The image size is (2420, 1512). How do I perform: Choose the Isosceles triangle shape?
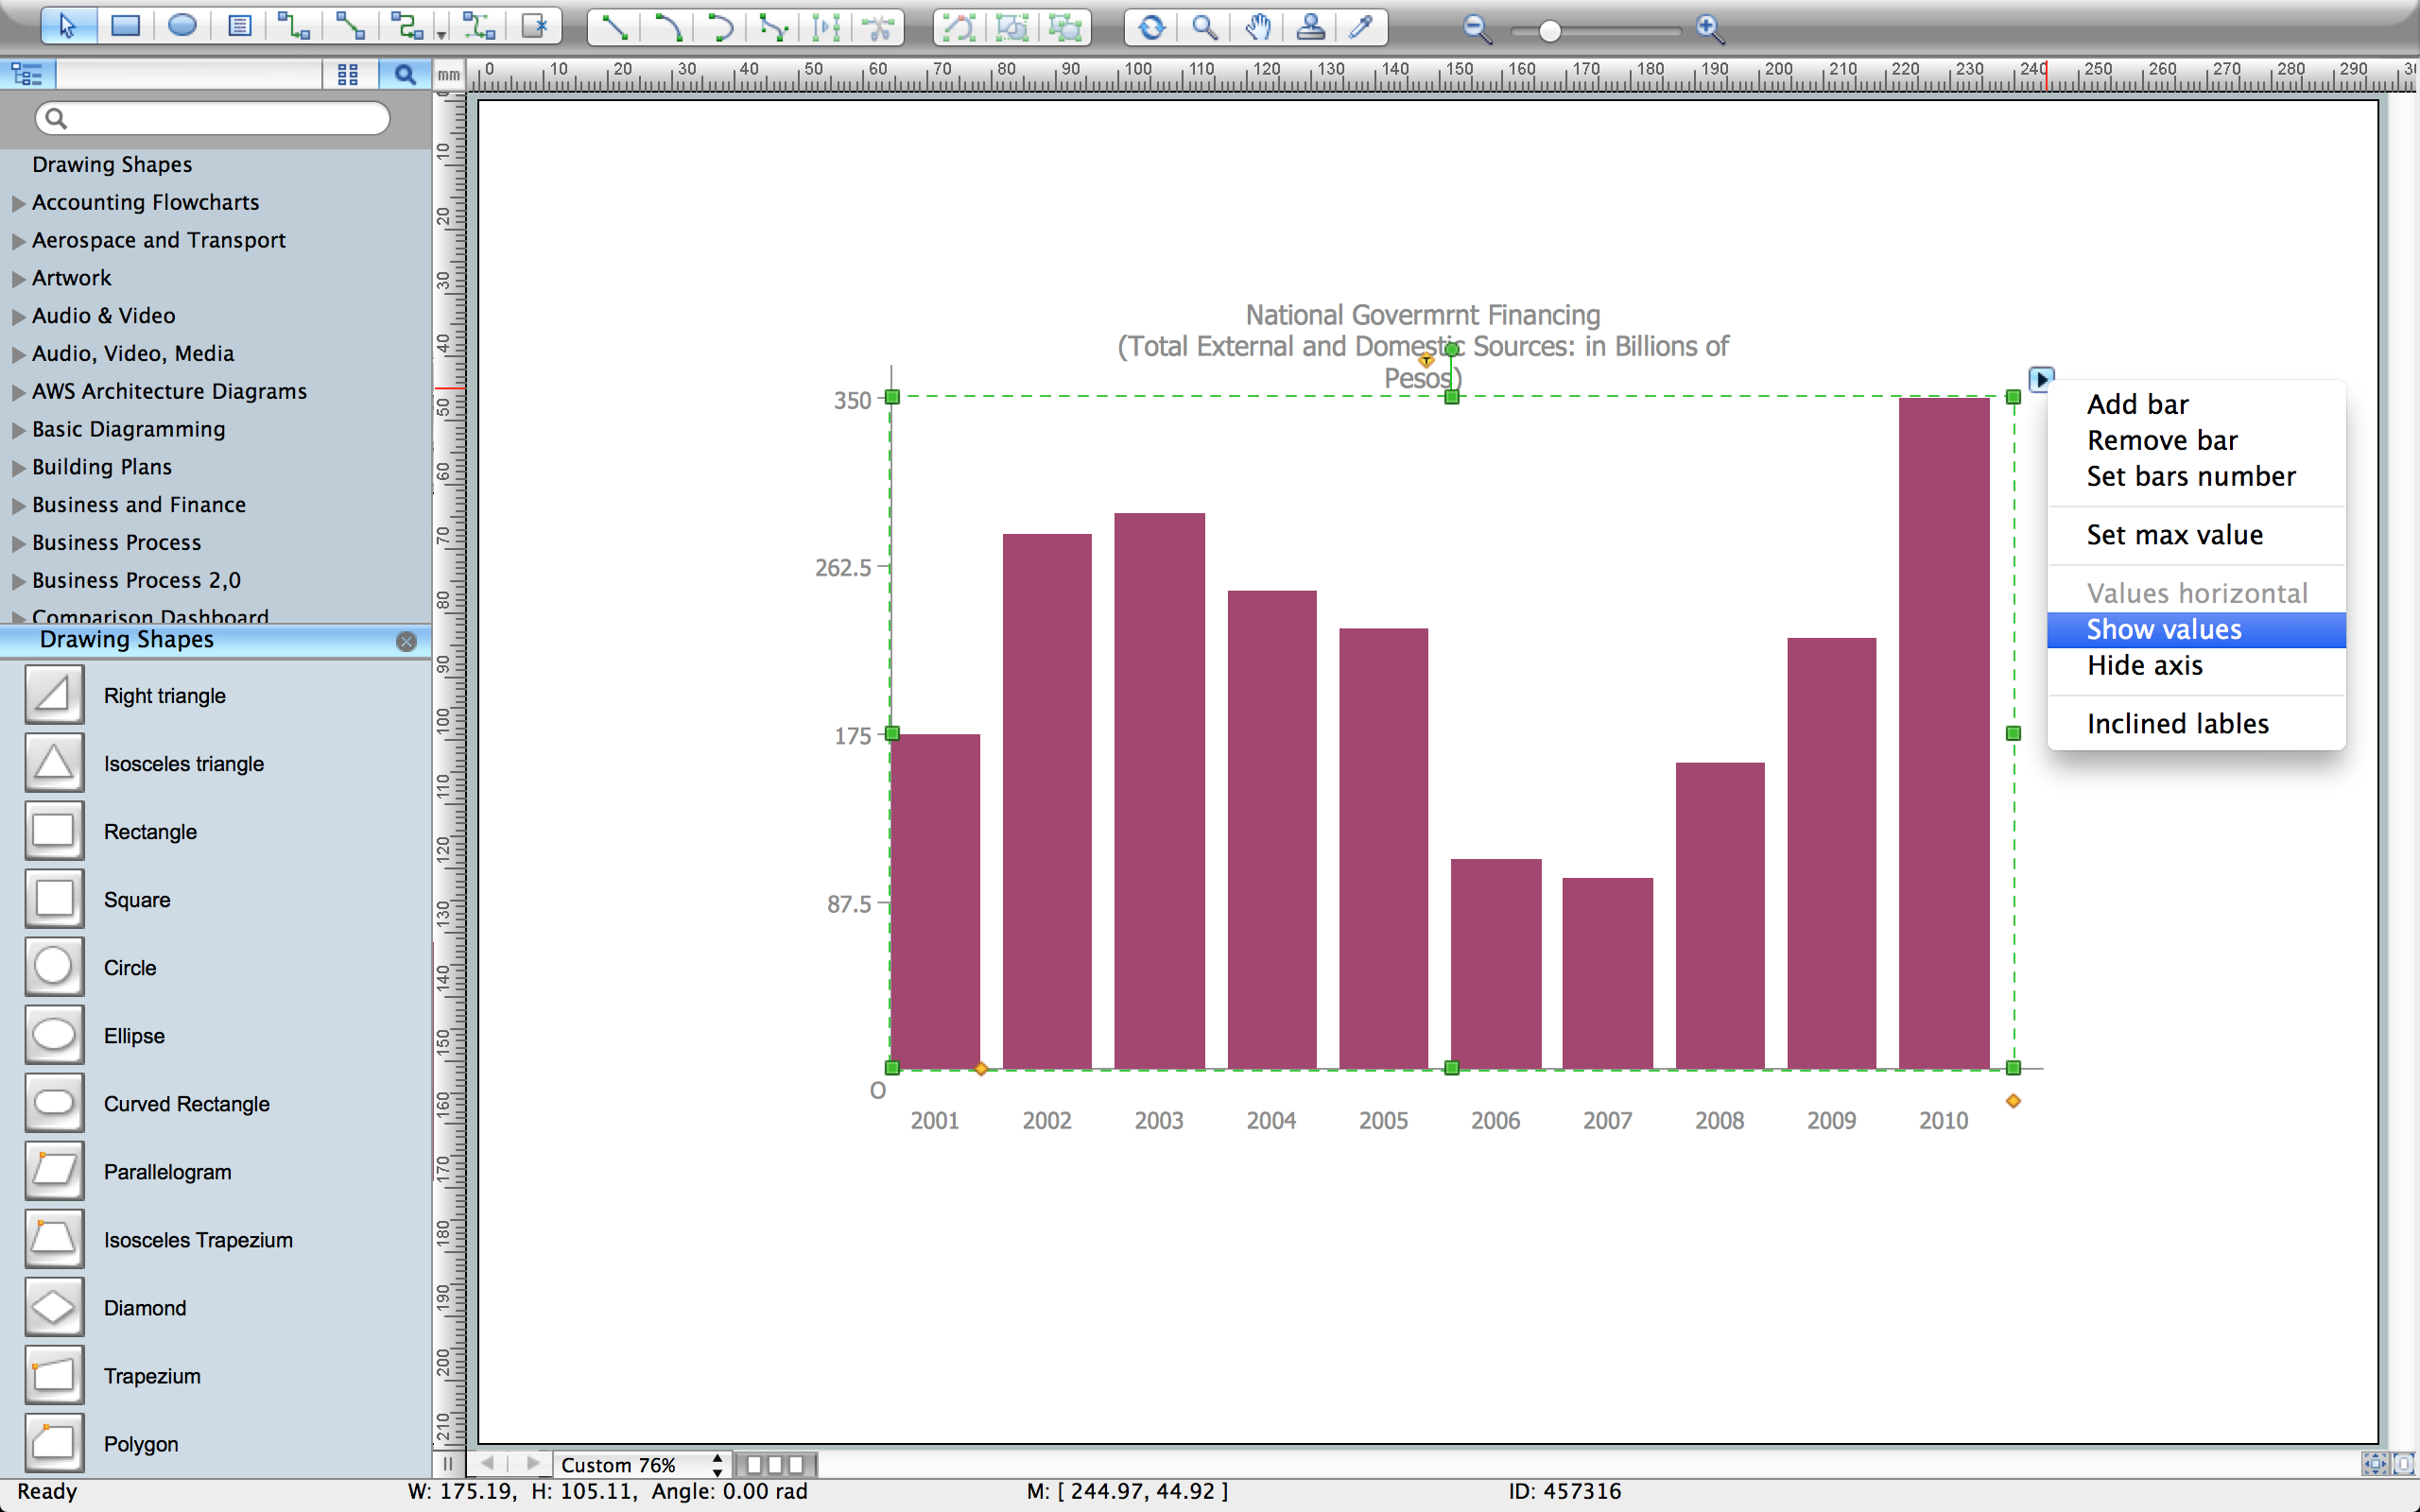pyautogui.click(x=54, y=763)
